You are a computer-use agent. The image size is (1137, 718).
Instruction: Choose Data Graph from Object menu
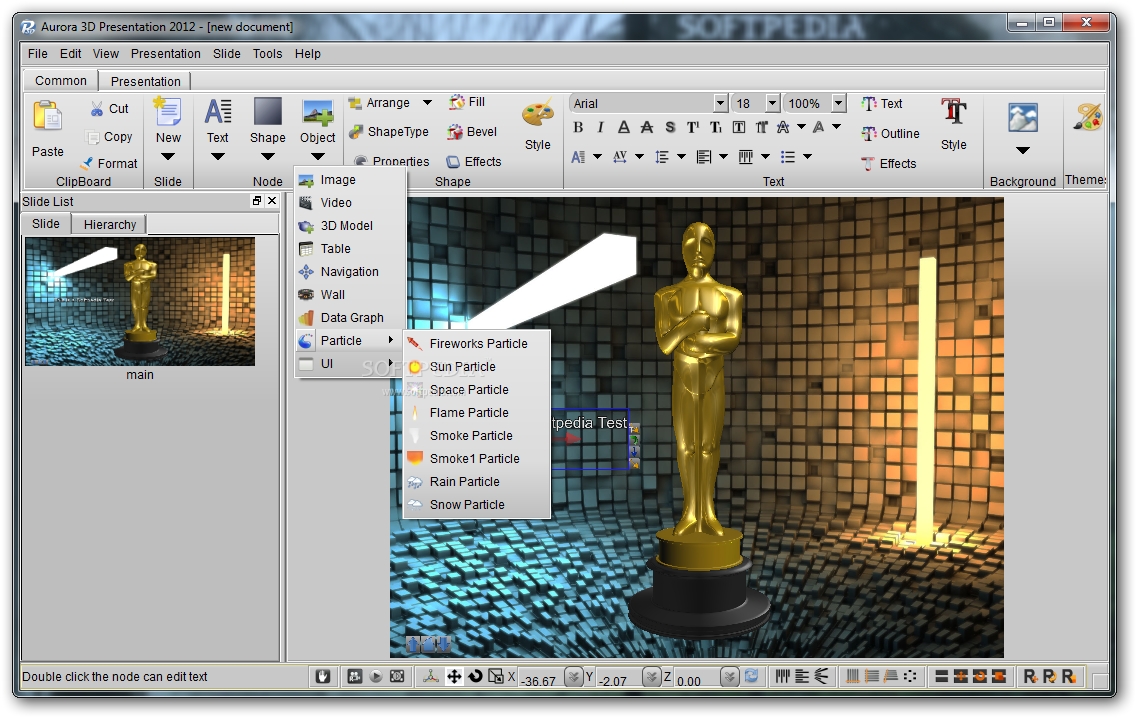[350, 318]
